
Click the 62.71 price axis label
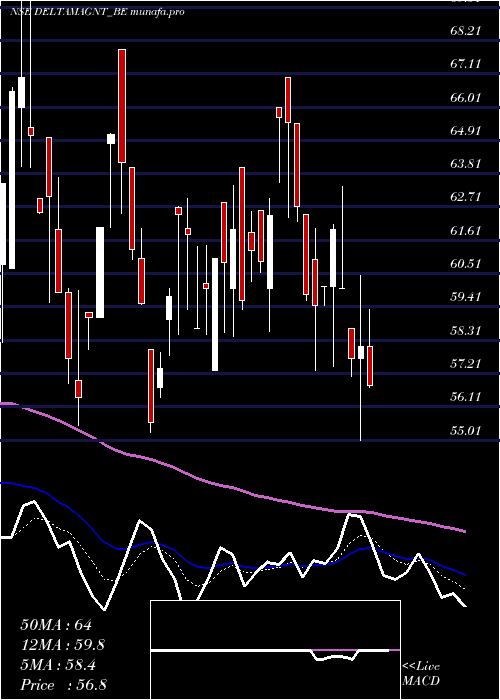466,197
